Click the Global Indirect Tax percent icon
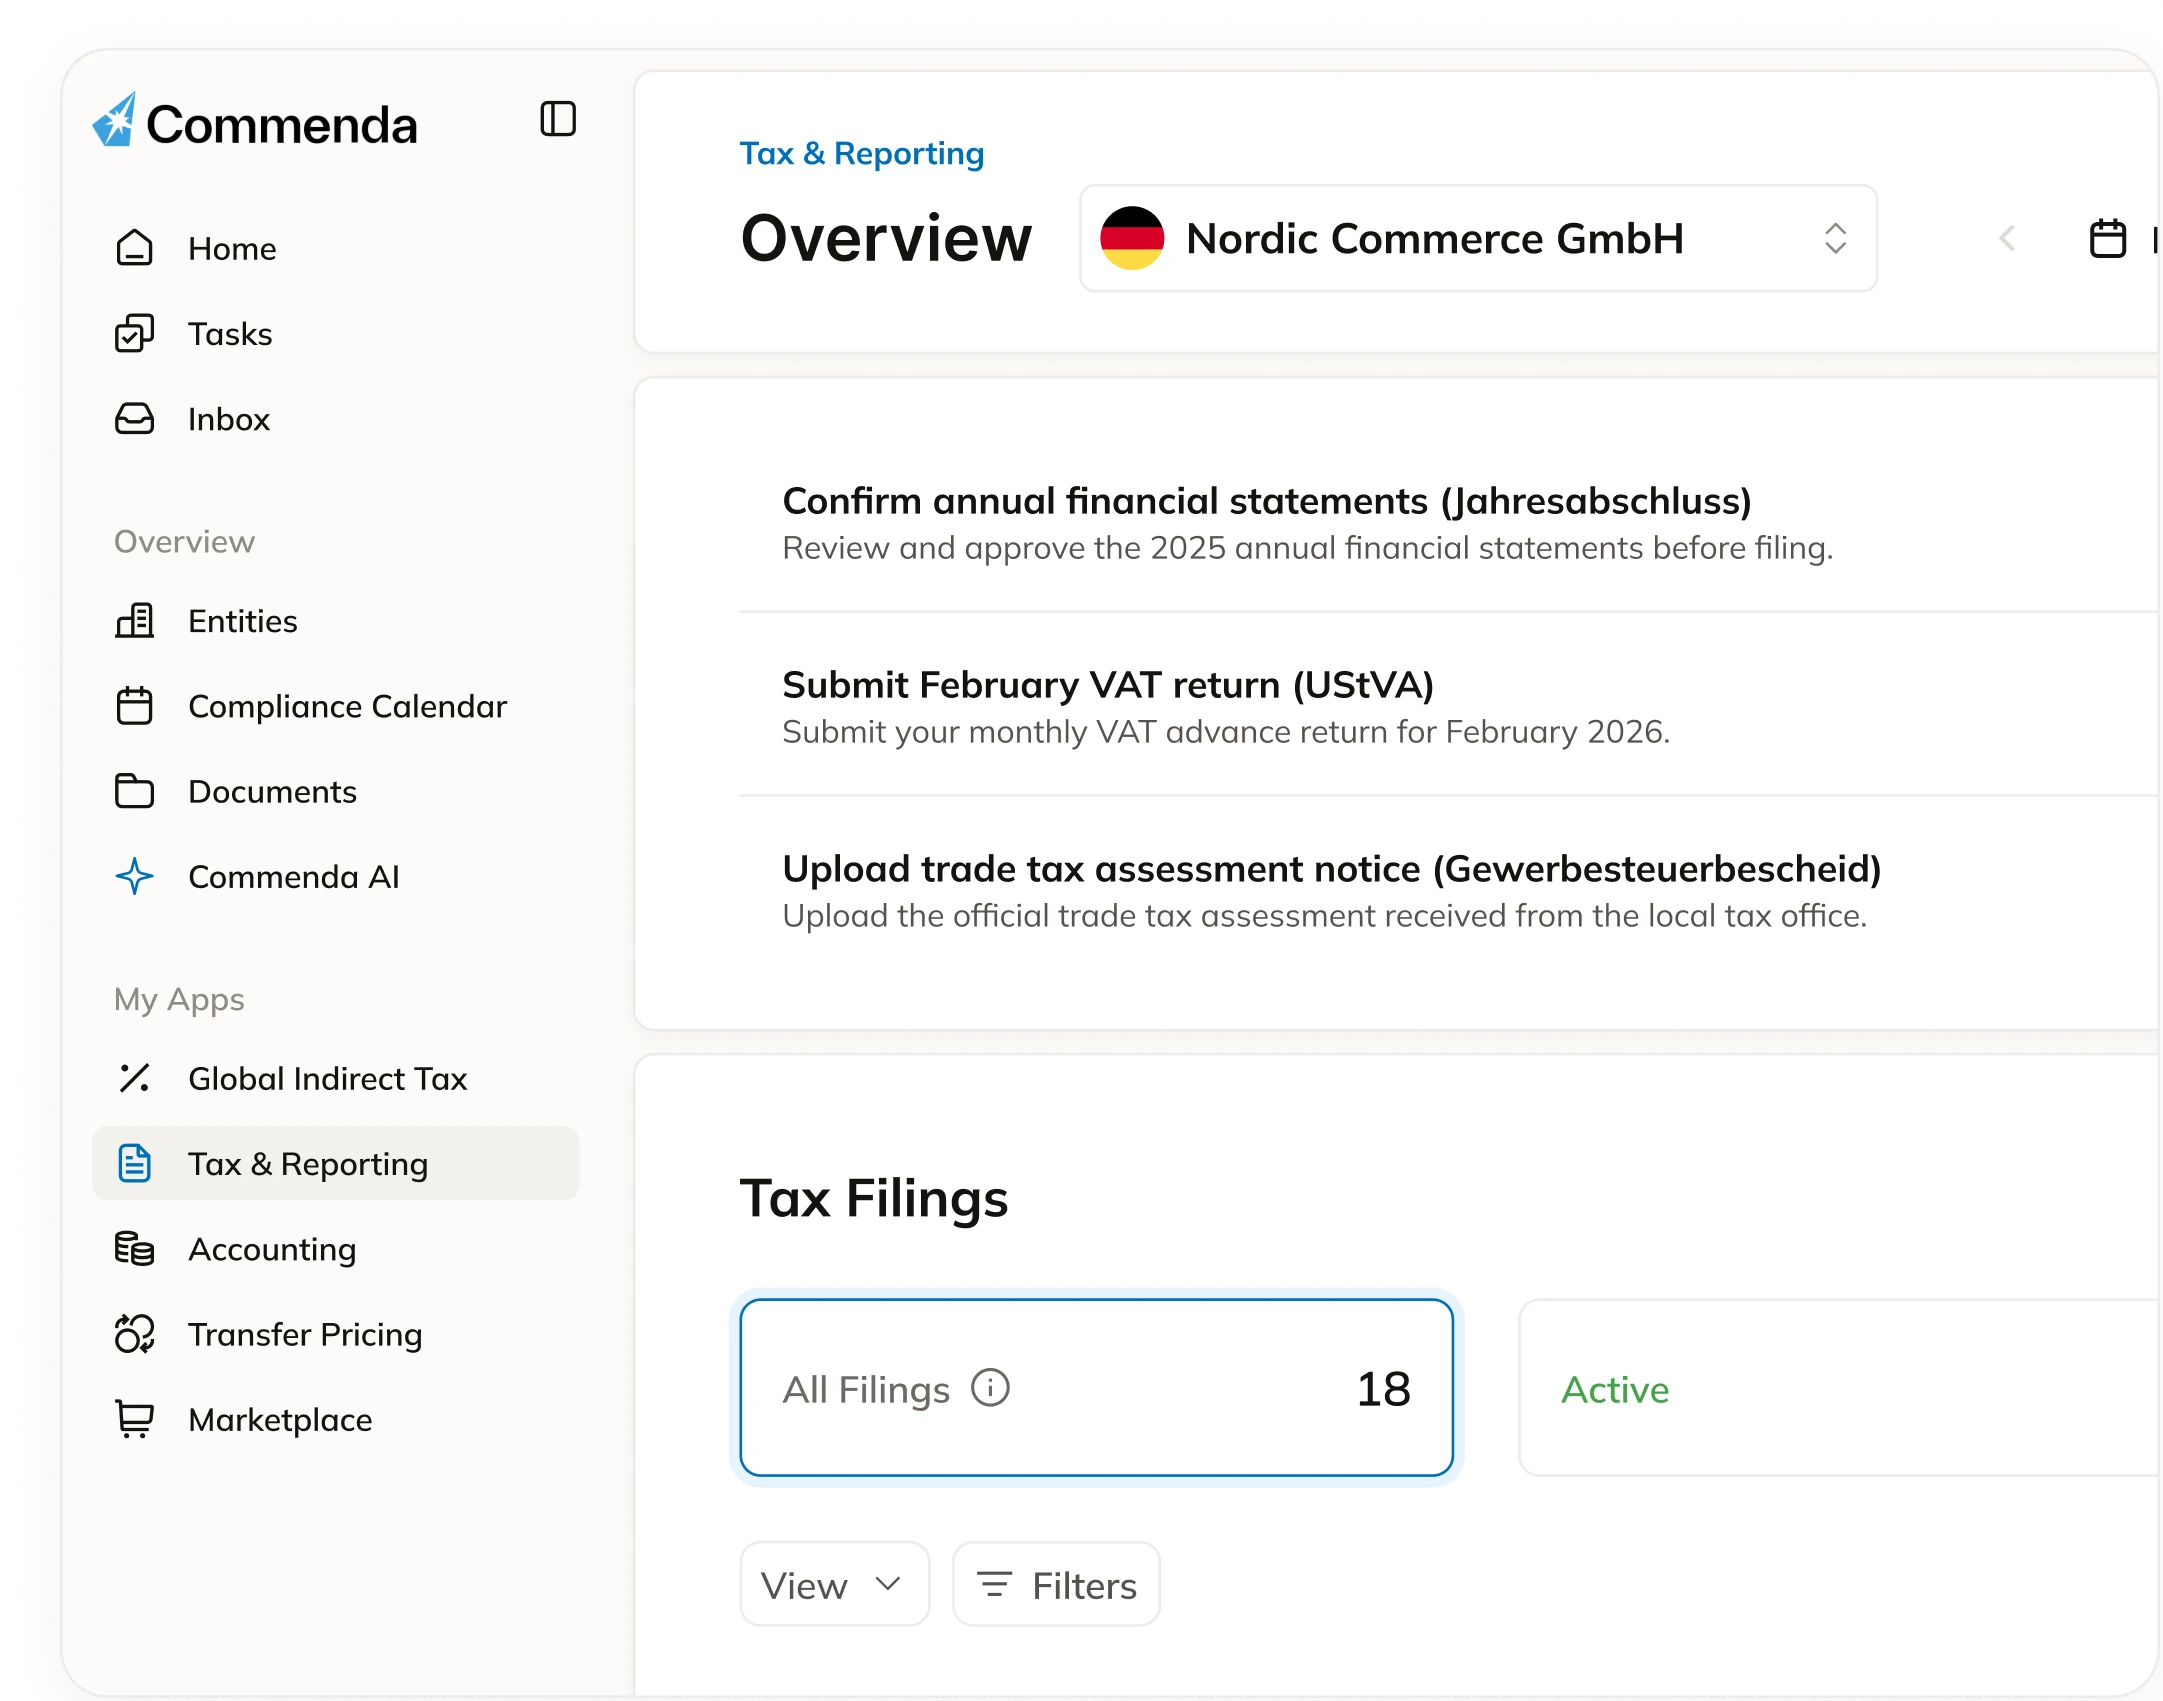The width and height of the screenshot is (2163, 1701). pos(134,1078)
